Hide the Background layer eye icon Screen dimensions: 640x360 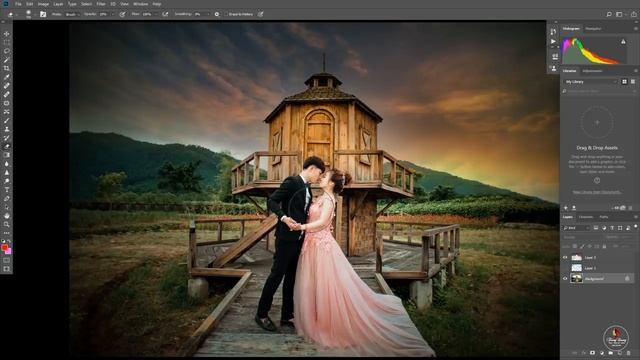point(565,278)
